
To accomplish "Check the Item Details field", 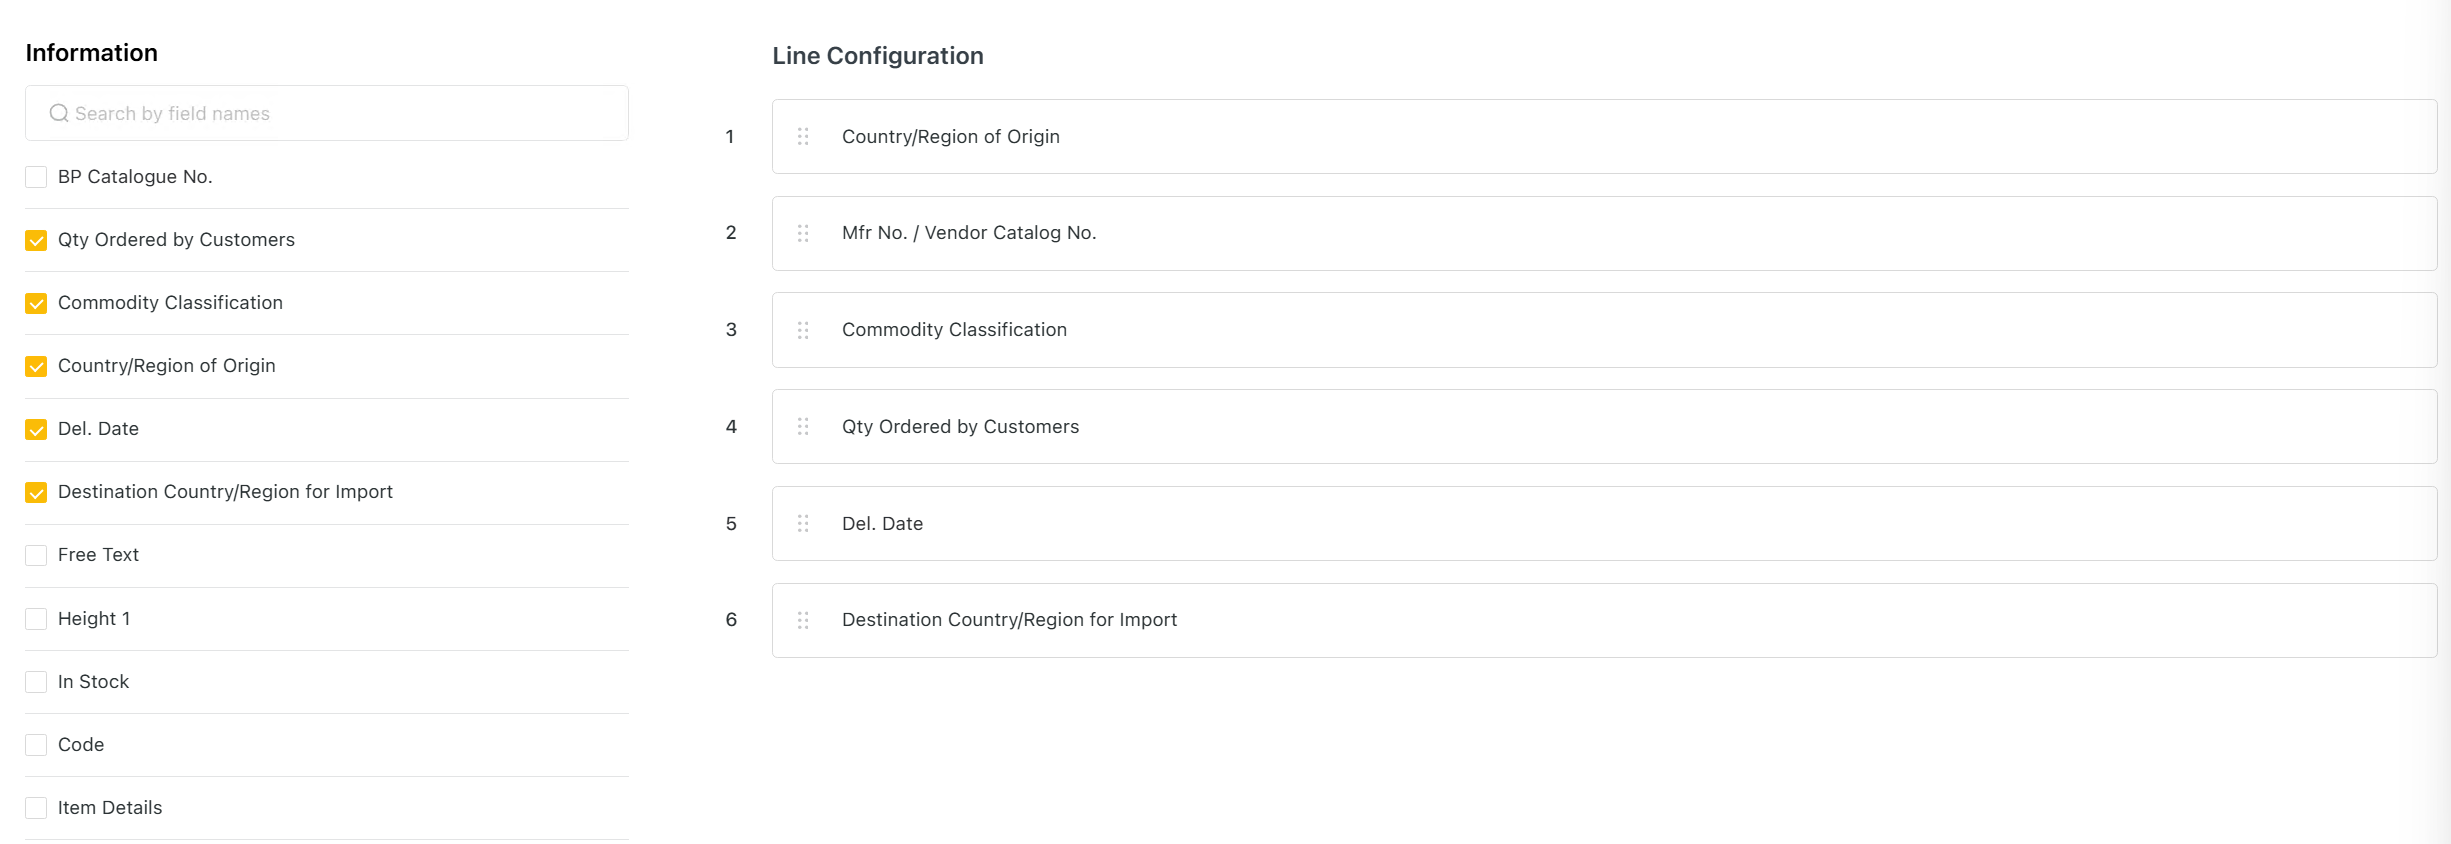I will (x=36, y=808).
